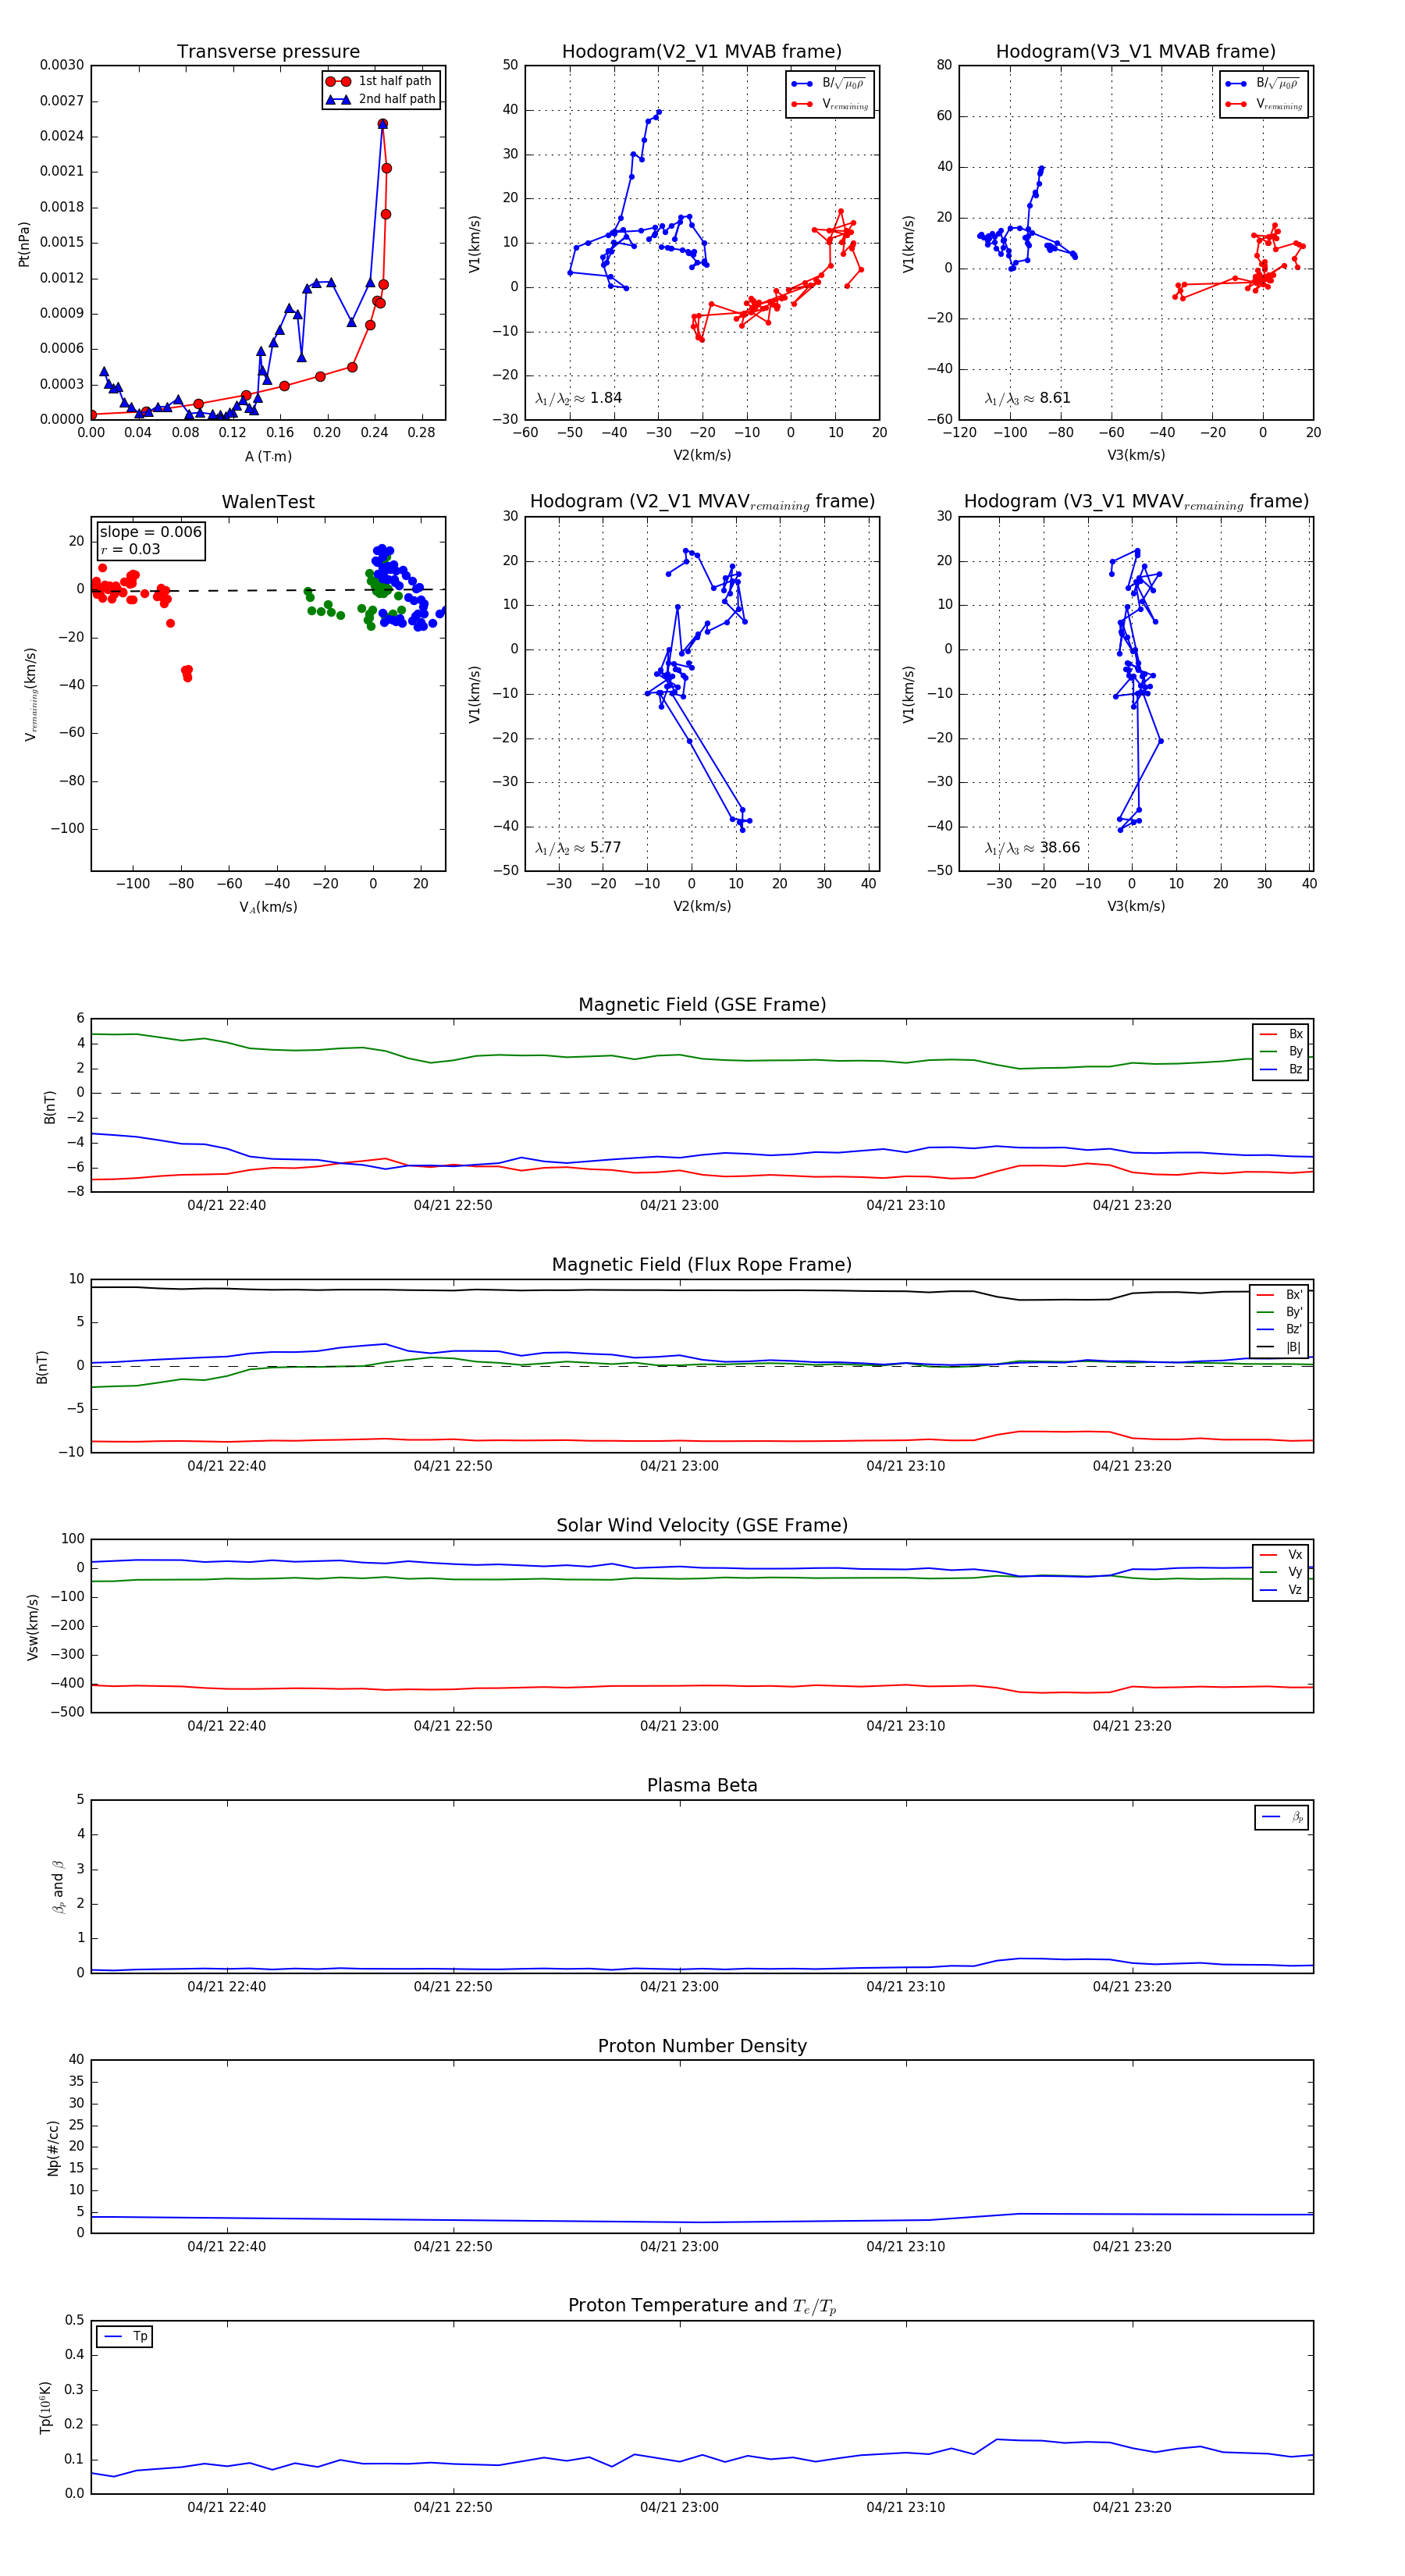Click the 'slope = 0.006' annotation
This screenshot has width=1405, height=2576.
tap(150, 532)
